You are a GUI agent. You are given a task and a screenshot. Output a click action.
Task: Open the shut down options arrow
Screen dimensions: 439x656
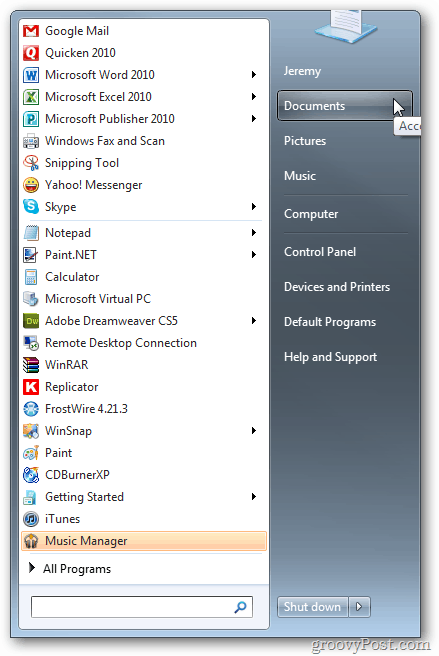click(359, 607)
